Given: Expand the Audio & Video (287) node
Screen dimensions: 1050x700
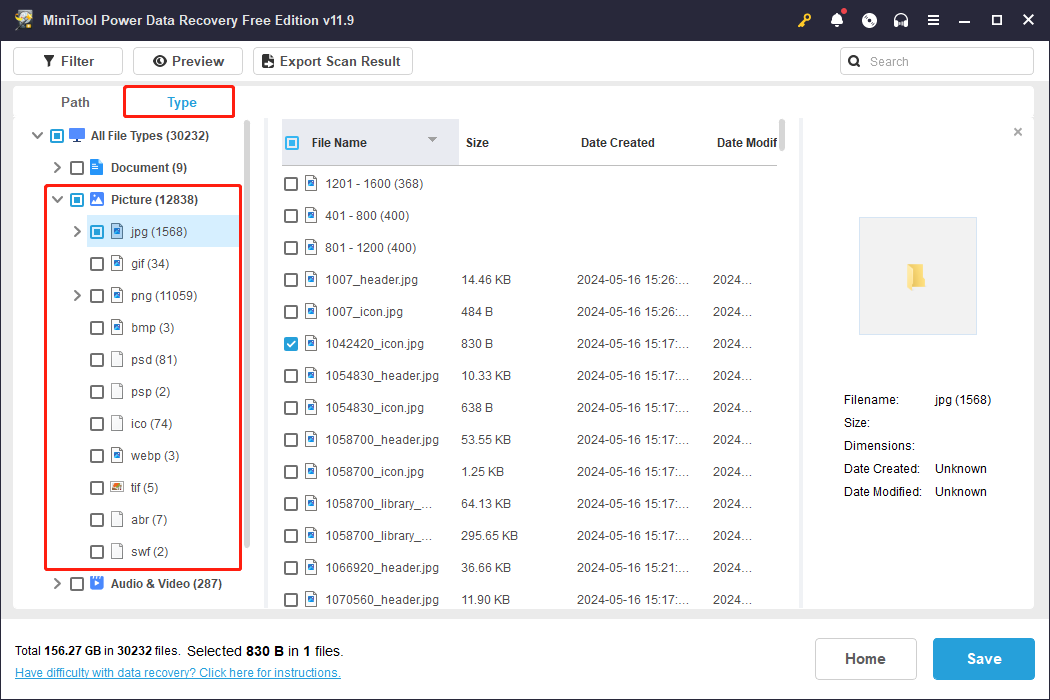Looking at the screenshot, I should (x=58, y=583).
